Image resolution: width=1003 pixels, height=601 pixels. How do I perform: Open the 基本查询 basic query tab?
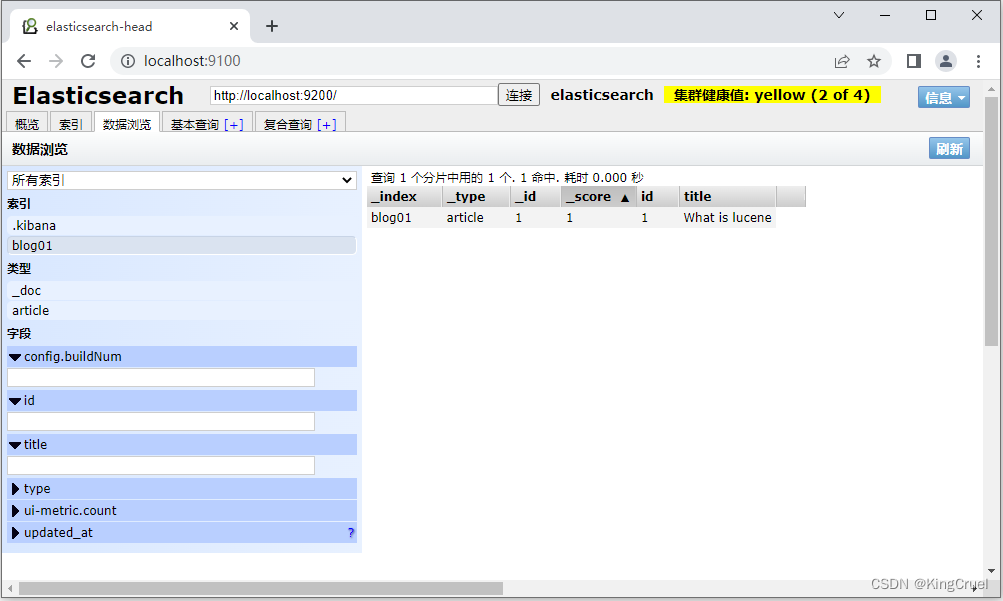195,125
